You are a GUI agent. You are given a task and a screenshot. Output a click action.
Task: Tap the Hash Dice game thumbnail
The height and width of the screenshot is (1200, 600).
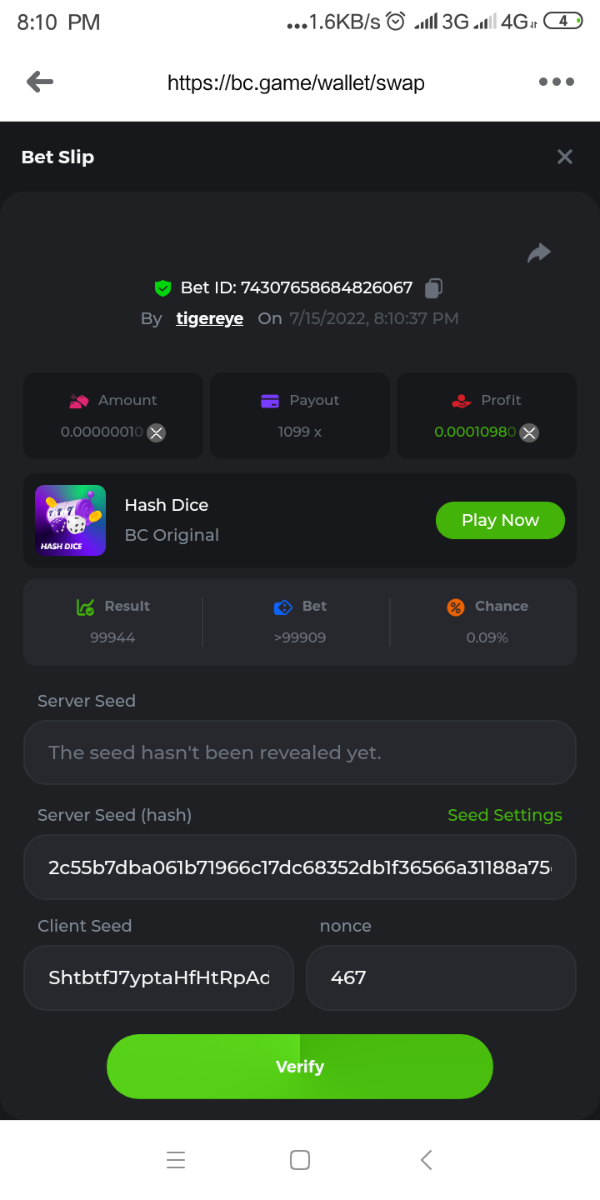[x=70, y=520]
